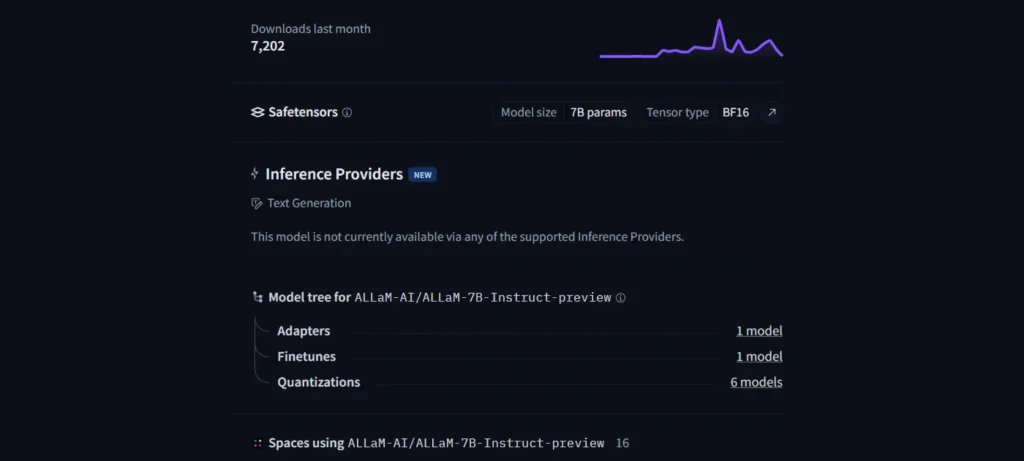Click the NEW badge beside Inference Providers
1024x461 pixels.
(x=423, y=174)
